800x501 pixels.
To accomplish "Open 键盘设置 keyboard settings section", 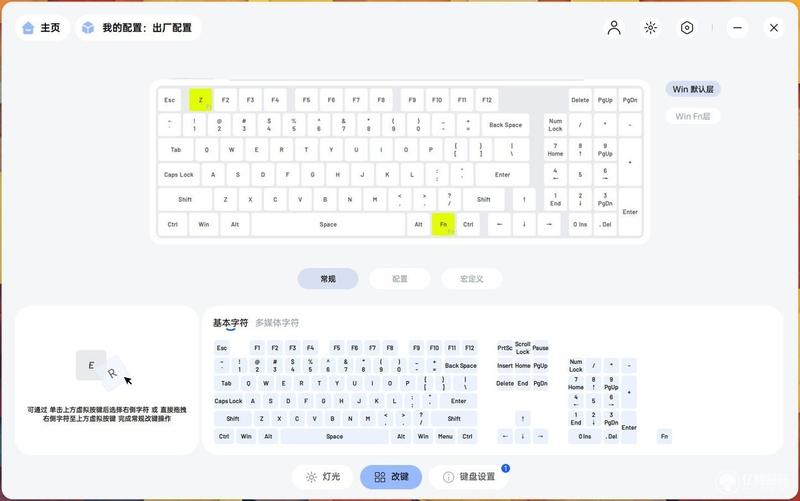I will (469, 477).
